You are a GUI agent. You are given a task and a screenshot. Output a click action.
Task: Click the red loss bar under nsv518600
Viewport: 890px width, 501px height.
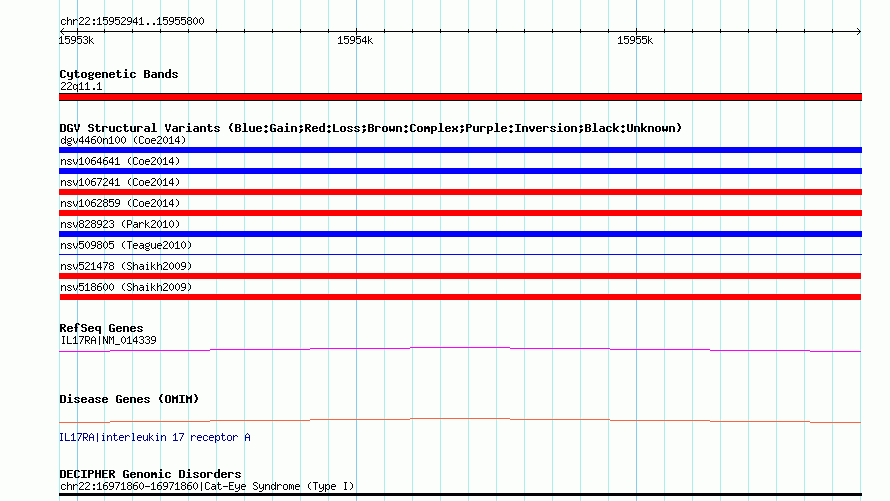pos(460,297)
